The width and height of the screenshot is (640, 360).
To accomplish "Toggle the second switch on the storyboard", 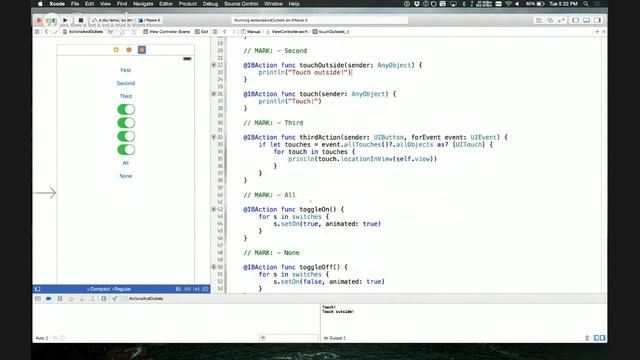I will (126, 123).
